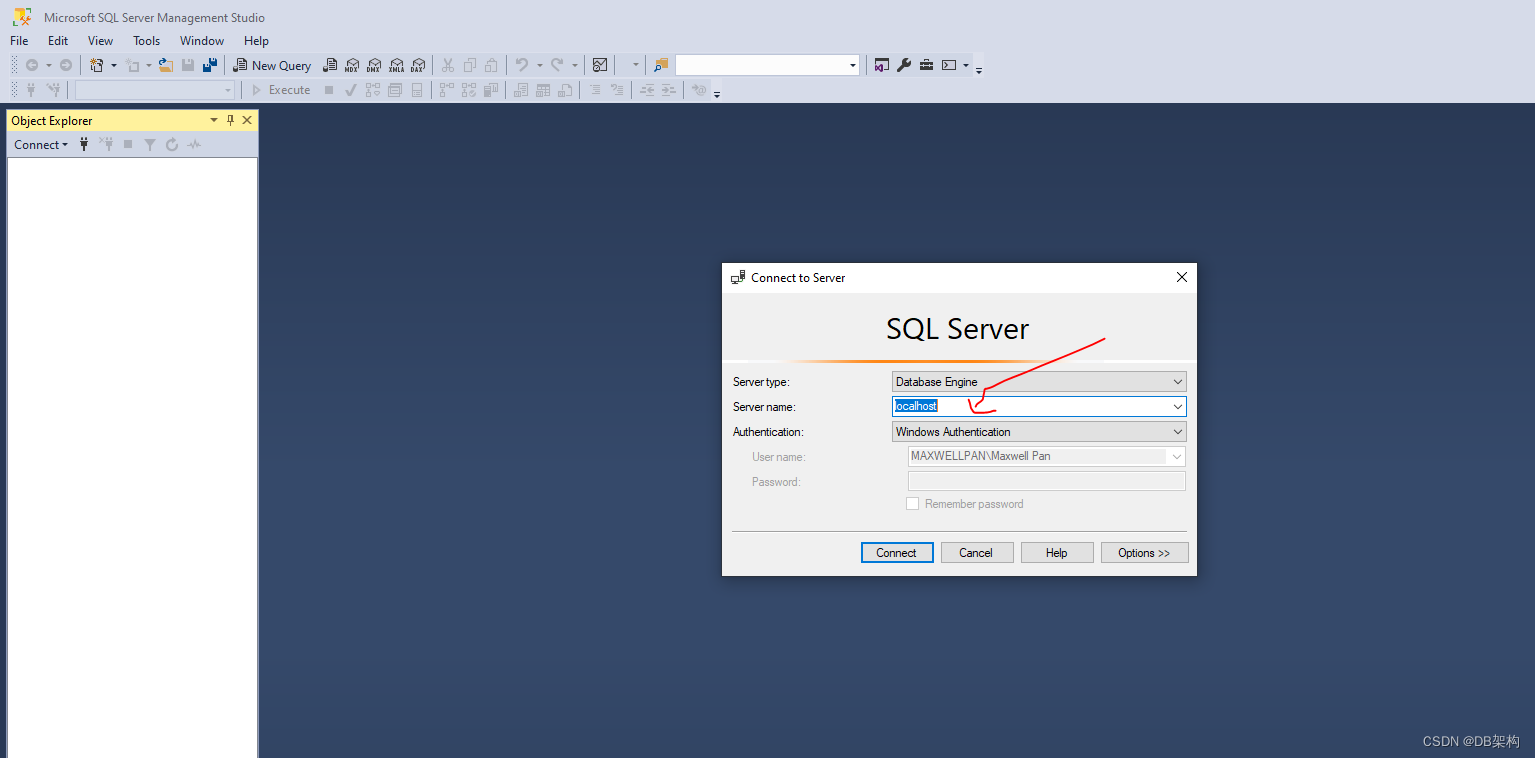
Task: Open the Tools menu
Action: click(x=146, y=41)
